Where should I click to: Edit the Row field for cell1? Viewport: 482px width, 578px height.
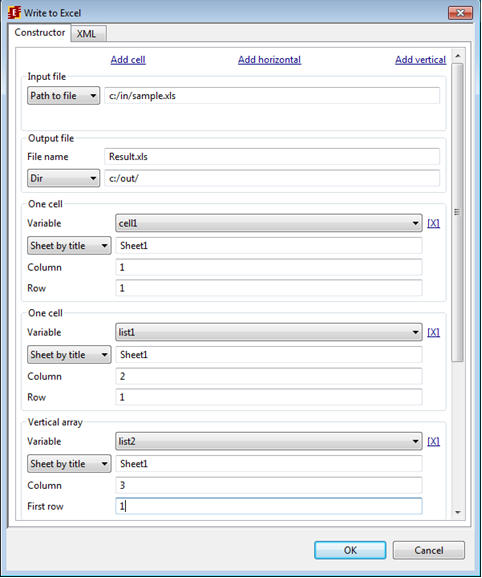point(269,288)
